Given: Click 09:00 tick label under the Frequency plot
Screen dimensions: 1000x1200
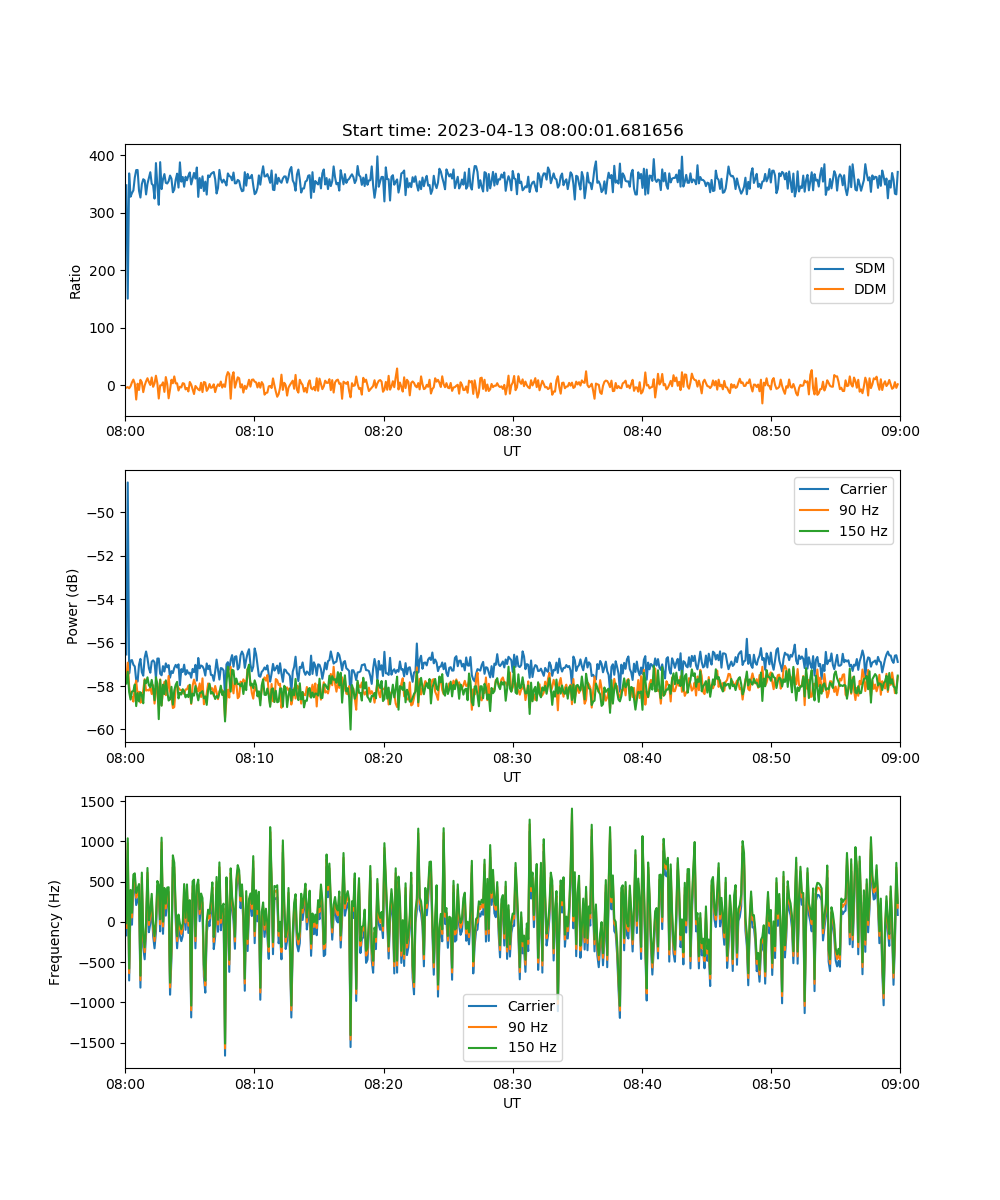Looking at the screenshot, I should [x=899, y=1084].
